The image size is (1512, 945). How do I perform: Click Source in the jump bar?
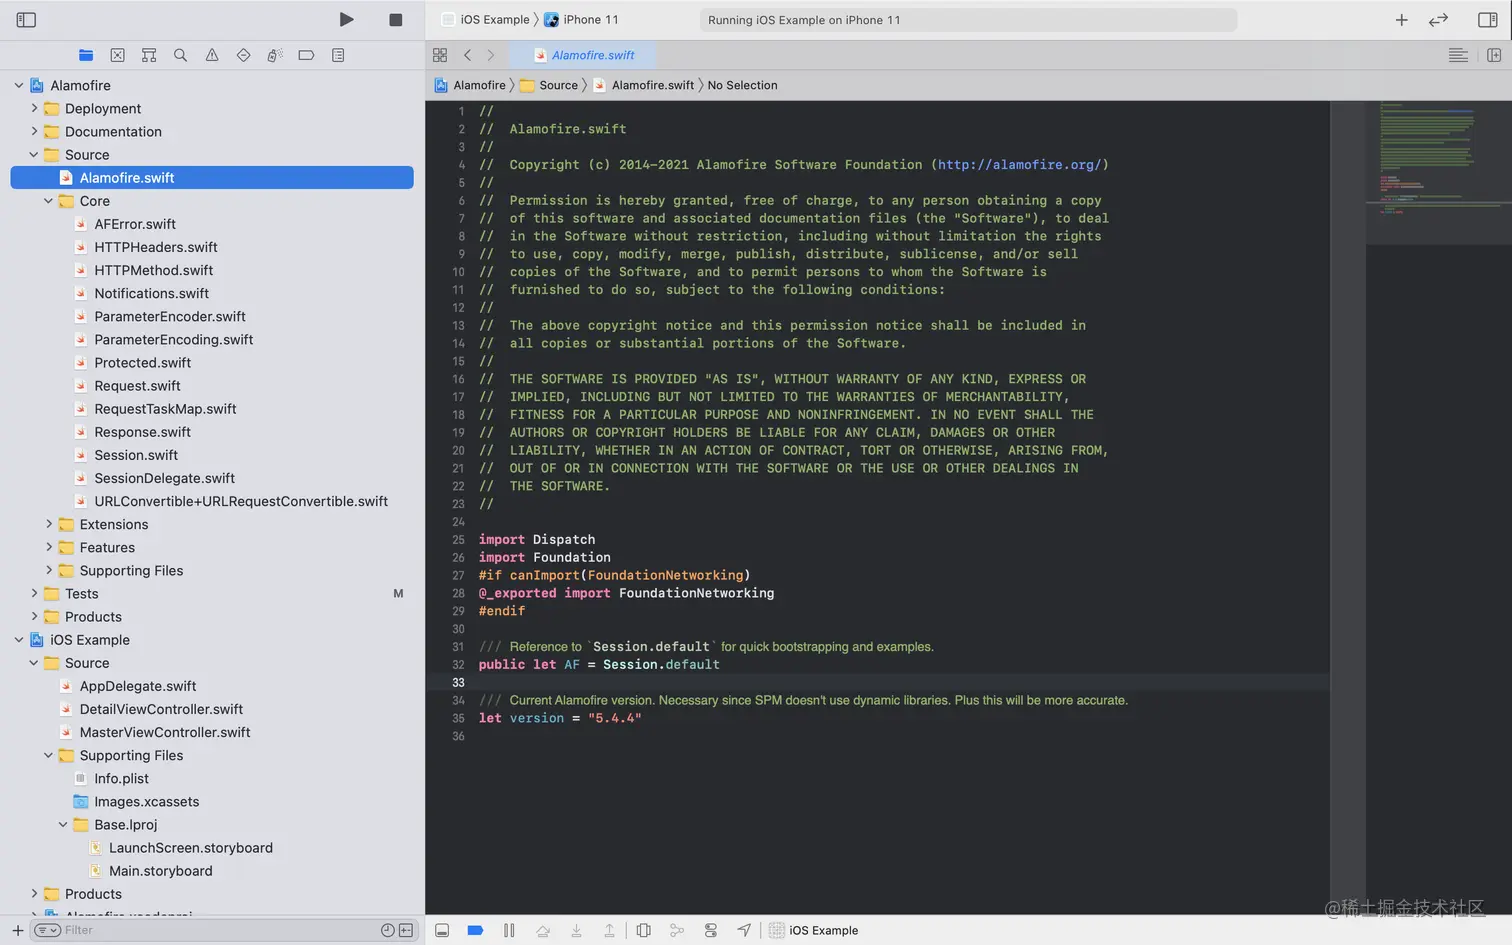(x=549, y=85)
